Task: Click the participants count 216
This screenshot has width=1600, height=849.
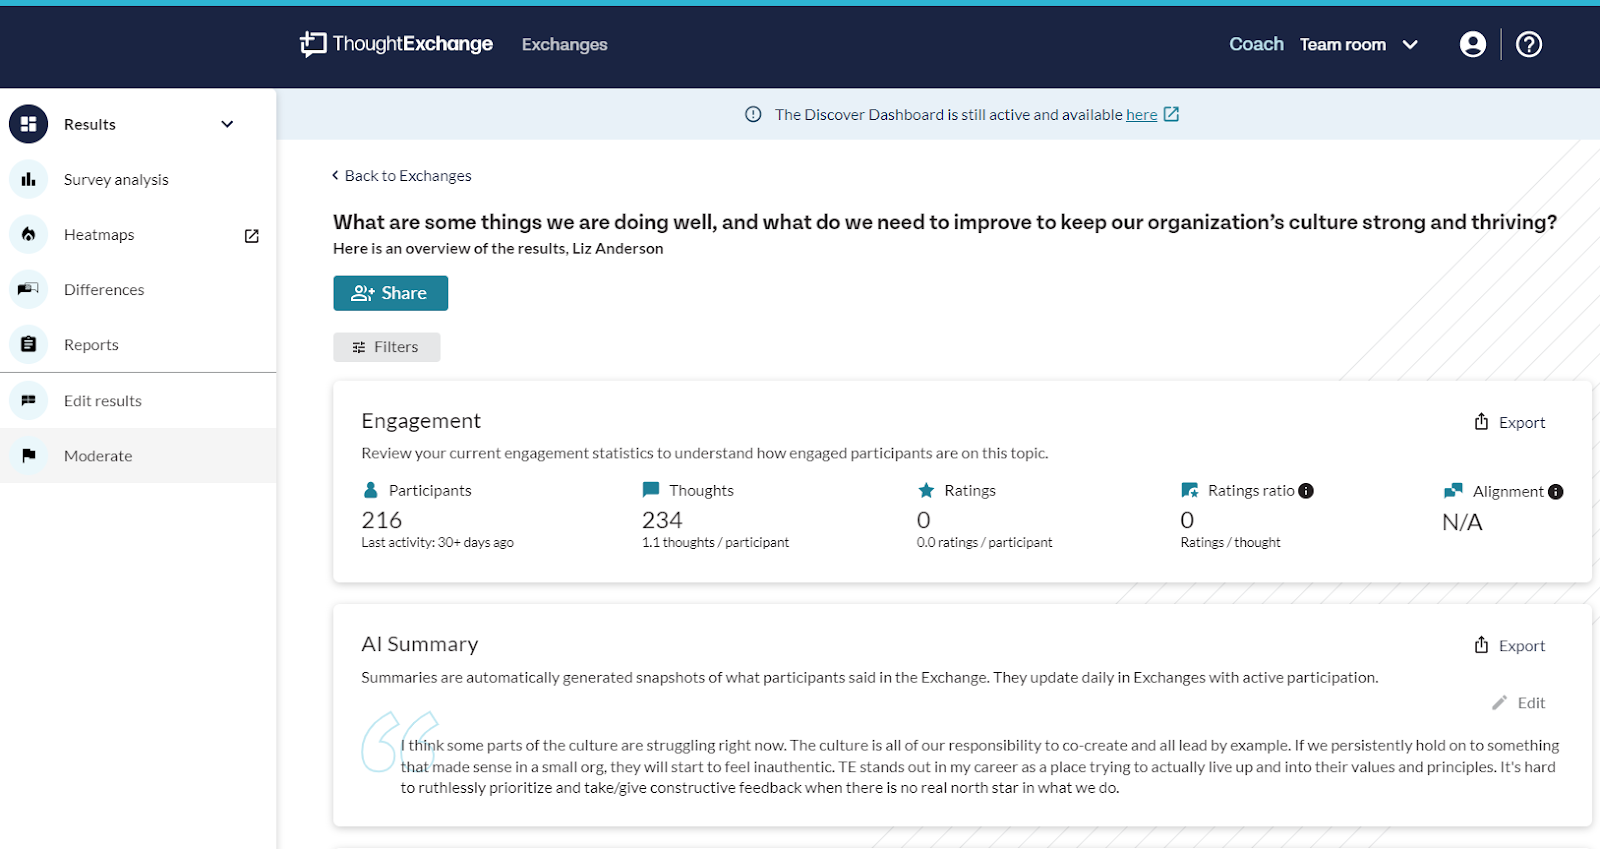Action: (x=382, y=520)
